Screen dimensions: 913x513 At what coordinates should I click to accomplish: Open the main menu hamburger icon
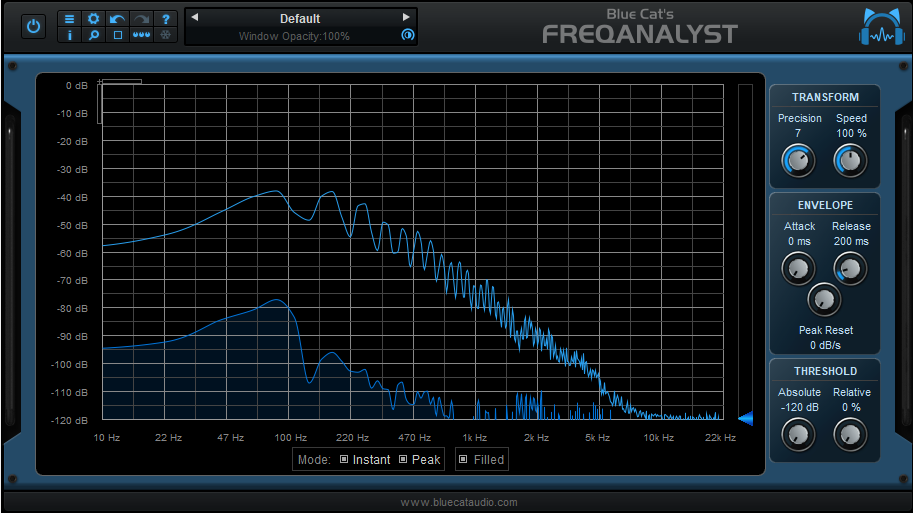(x=69, y=19)
